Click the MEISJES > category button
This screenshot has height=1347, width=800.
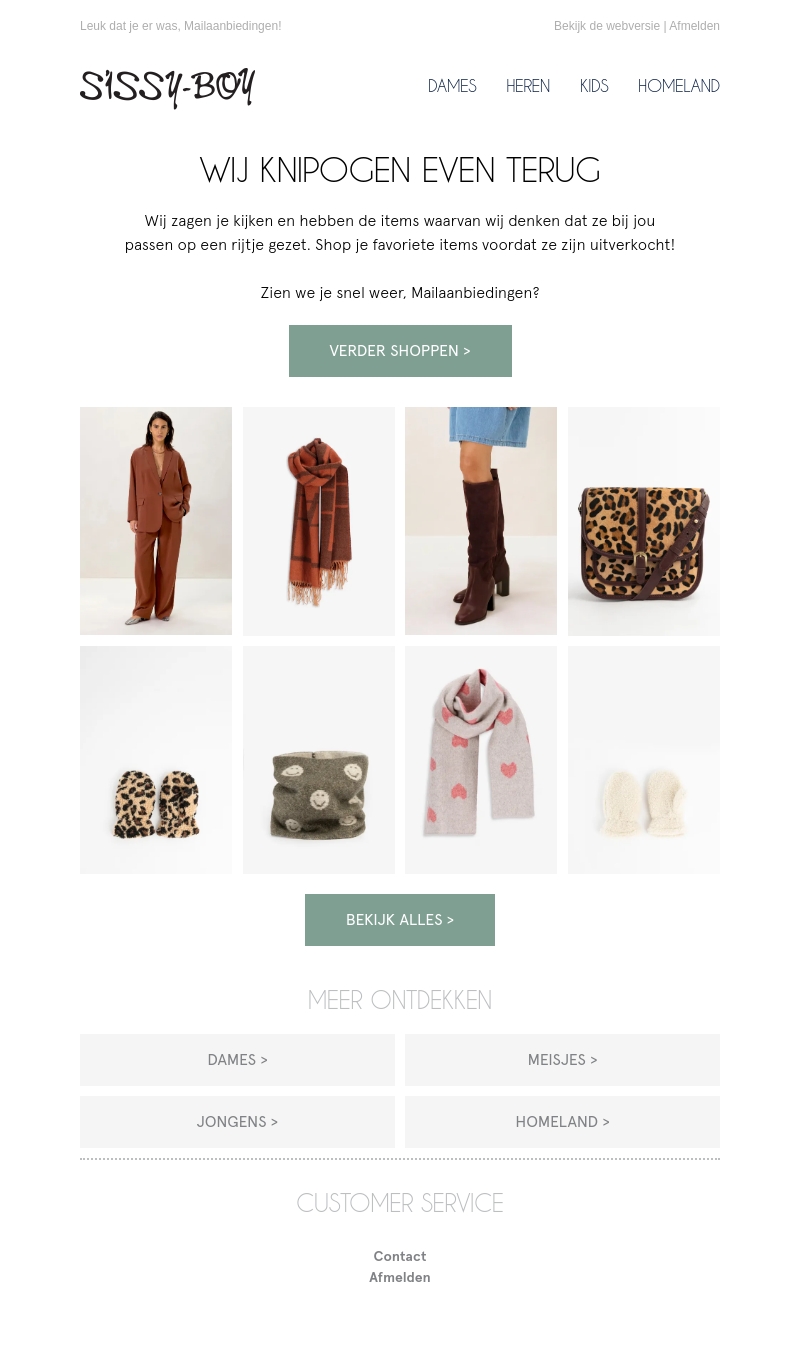[x=562, y=1060]
